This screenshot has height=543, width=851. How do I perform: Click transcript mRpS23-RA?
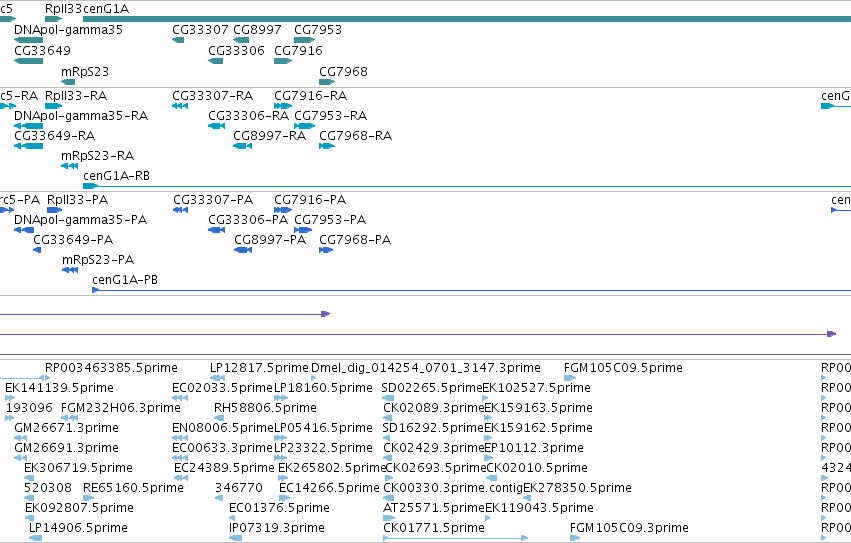pos(69,166)
